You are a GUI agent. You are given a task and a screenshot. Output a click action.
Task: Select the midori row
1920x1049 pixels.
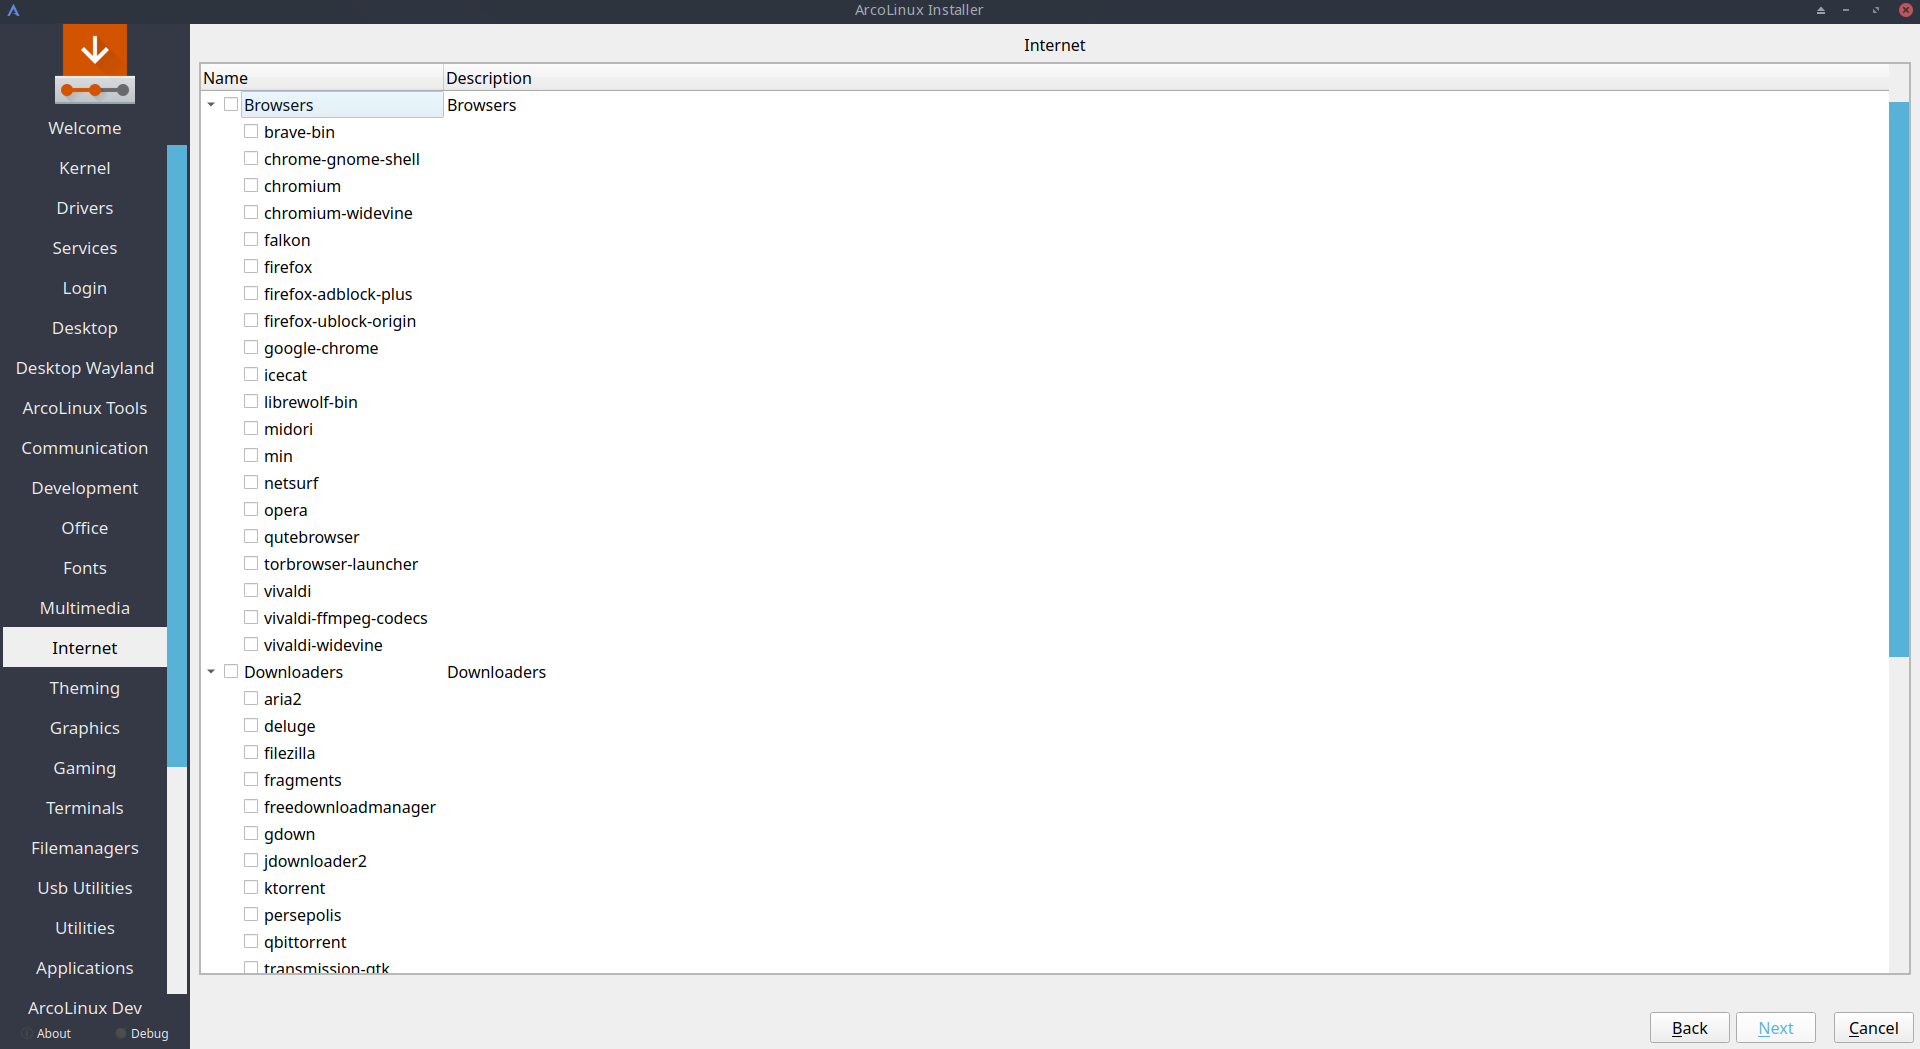[288, 429]
